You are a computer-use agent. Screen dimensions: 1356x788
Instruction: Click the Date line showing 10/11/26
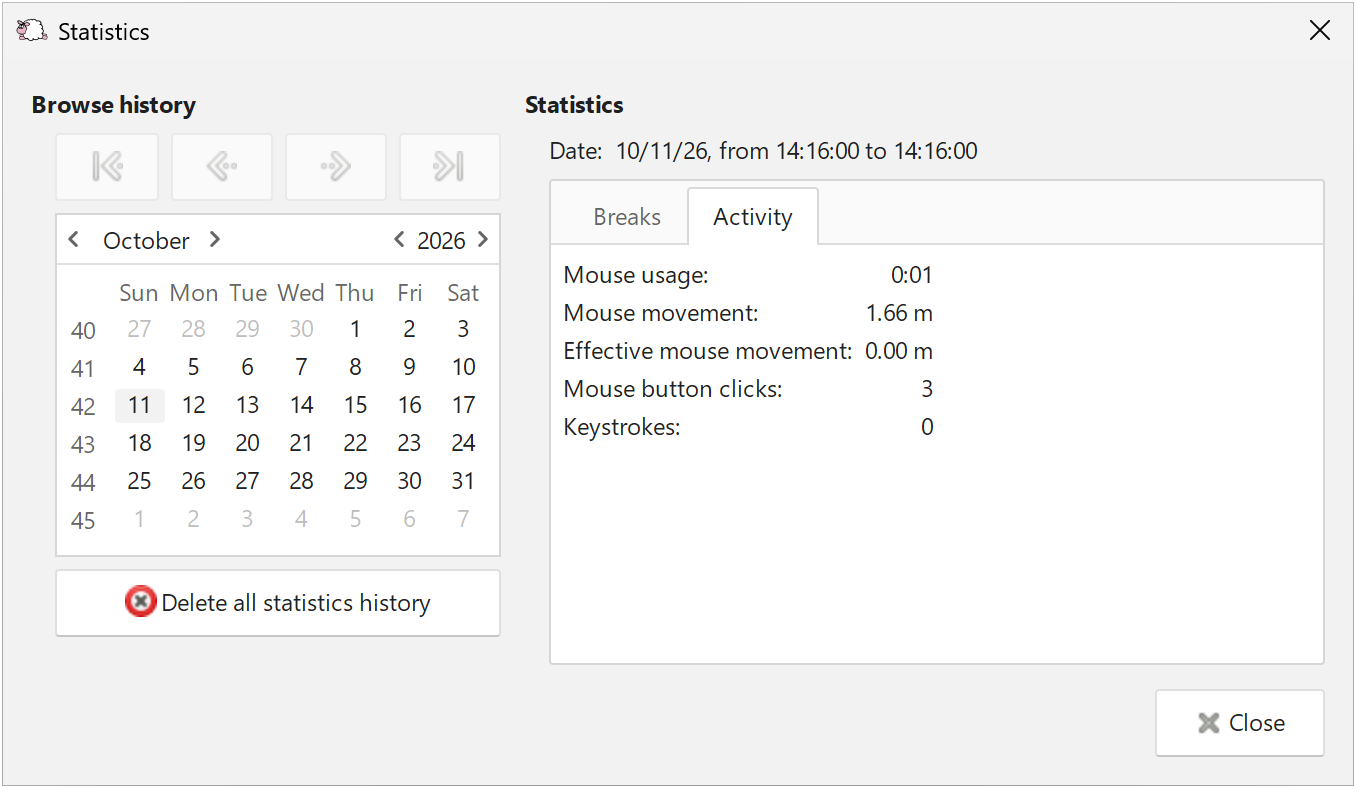click(x=764, y=152)
